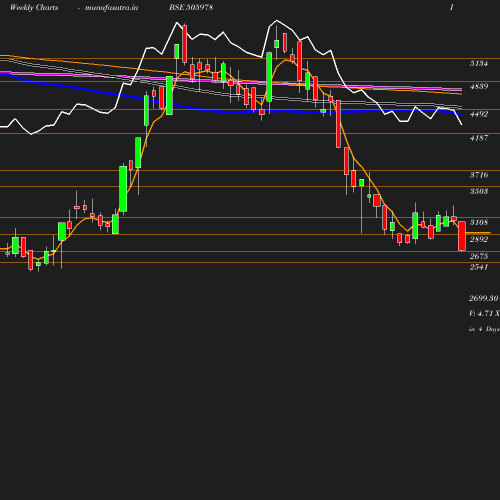This screenshot has width=500, height=500.
Task: Click the 2892 price level label
Action: pos(479,239)
